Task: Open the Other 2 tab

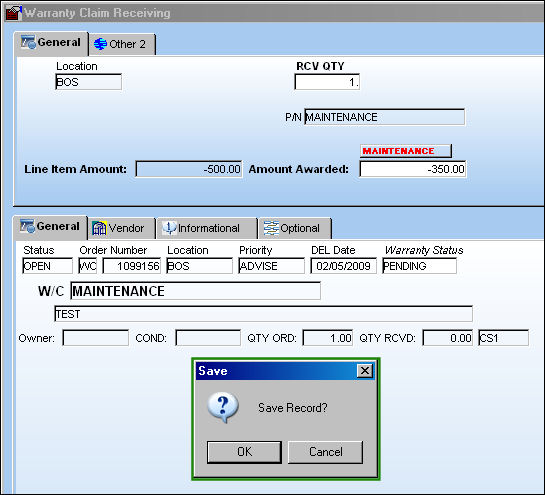Action: coord(121,44)
